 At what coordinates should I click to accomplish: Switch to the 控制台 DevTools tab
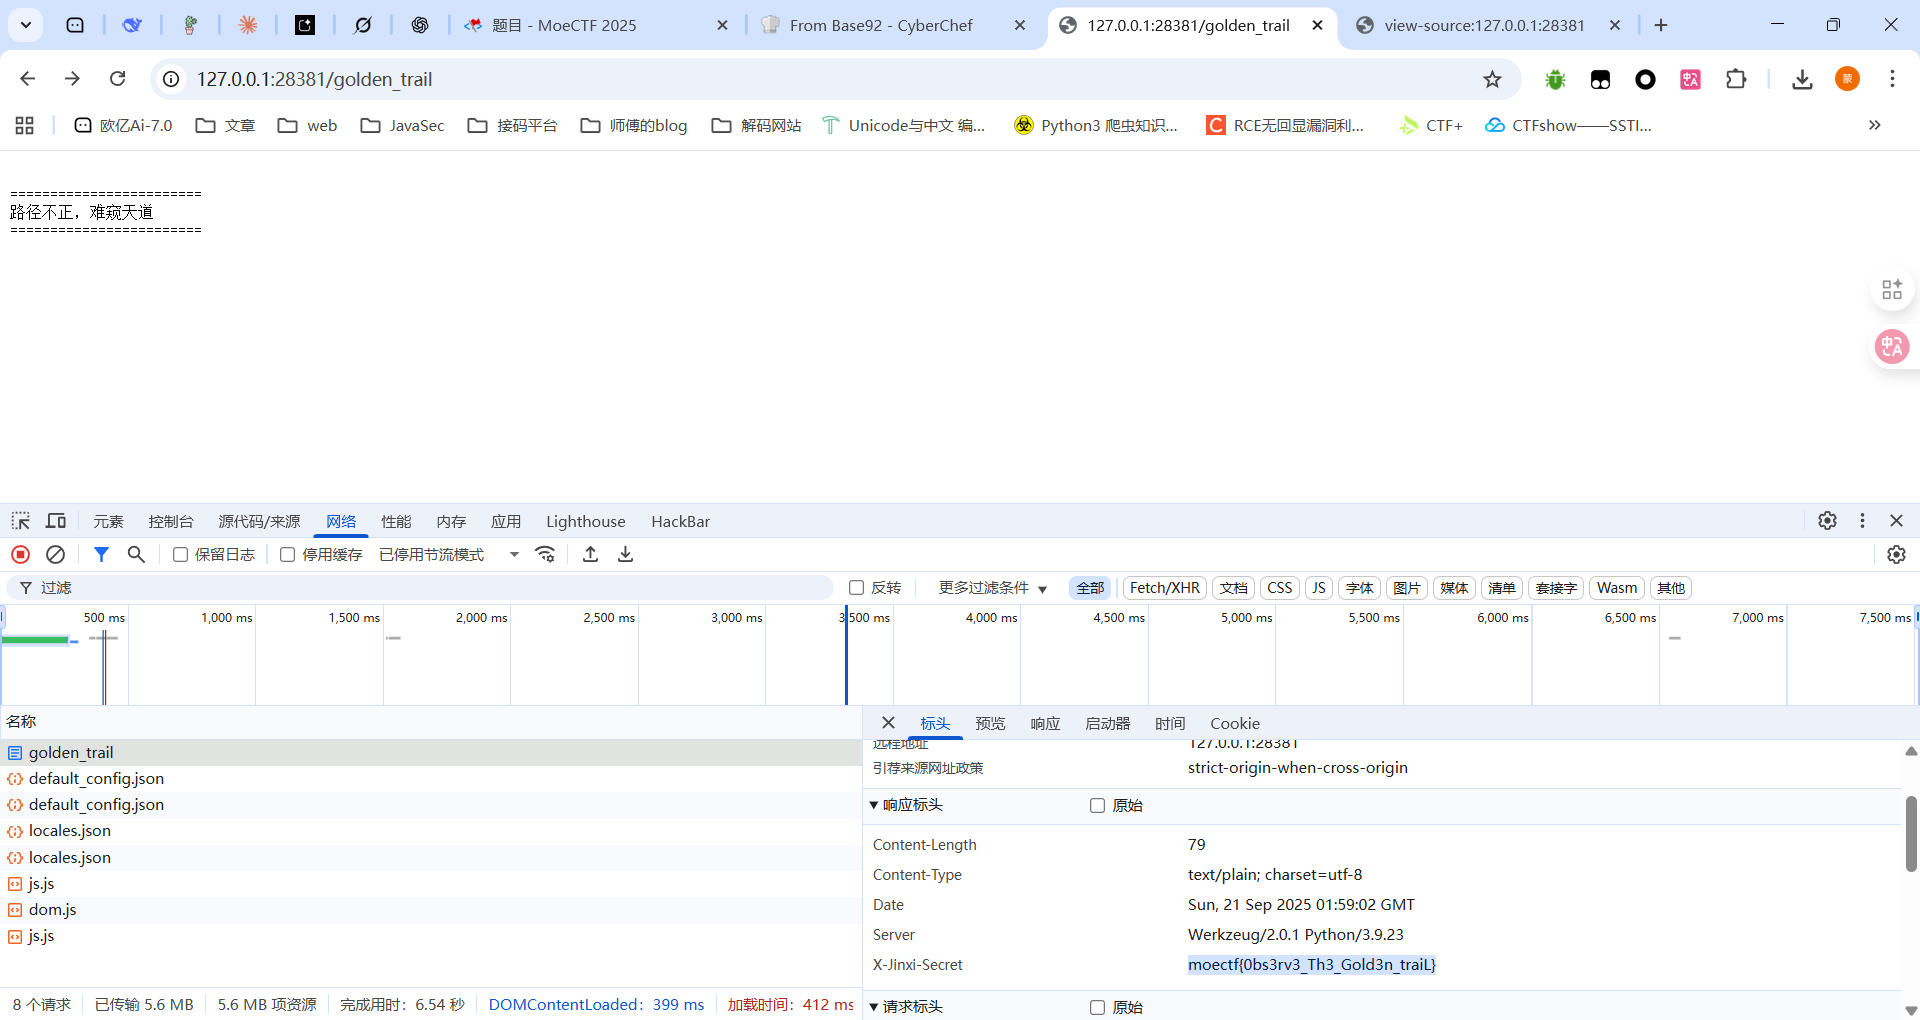tap(171, 521)
